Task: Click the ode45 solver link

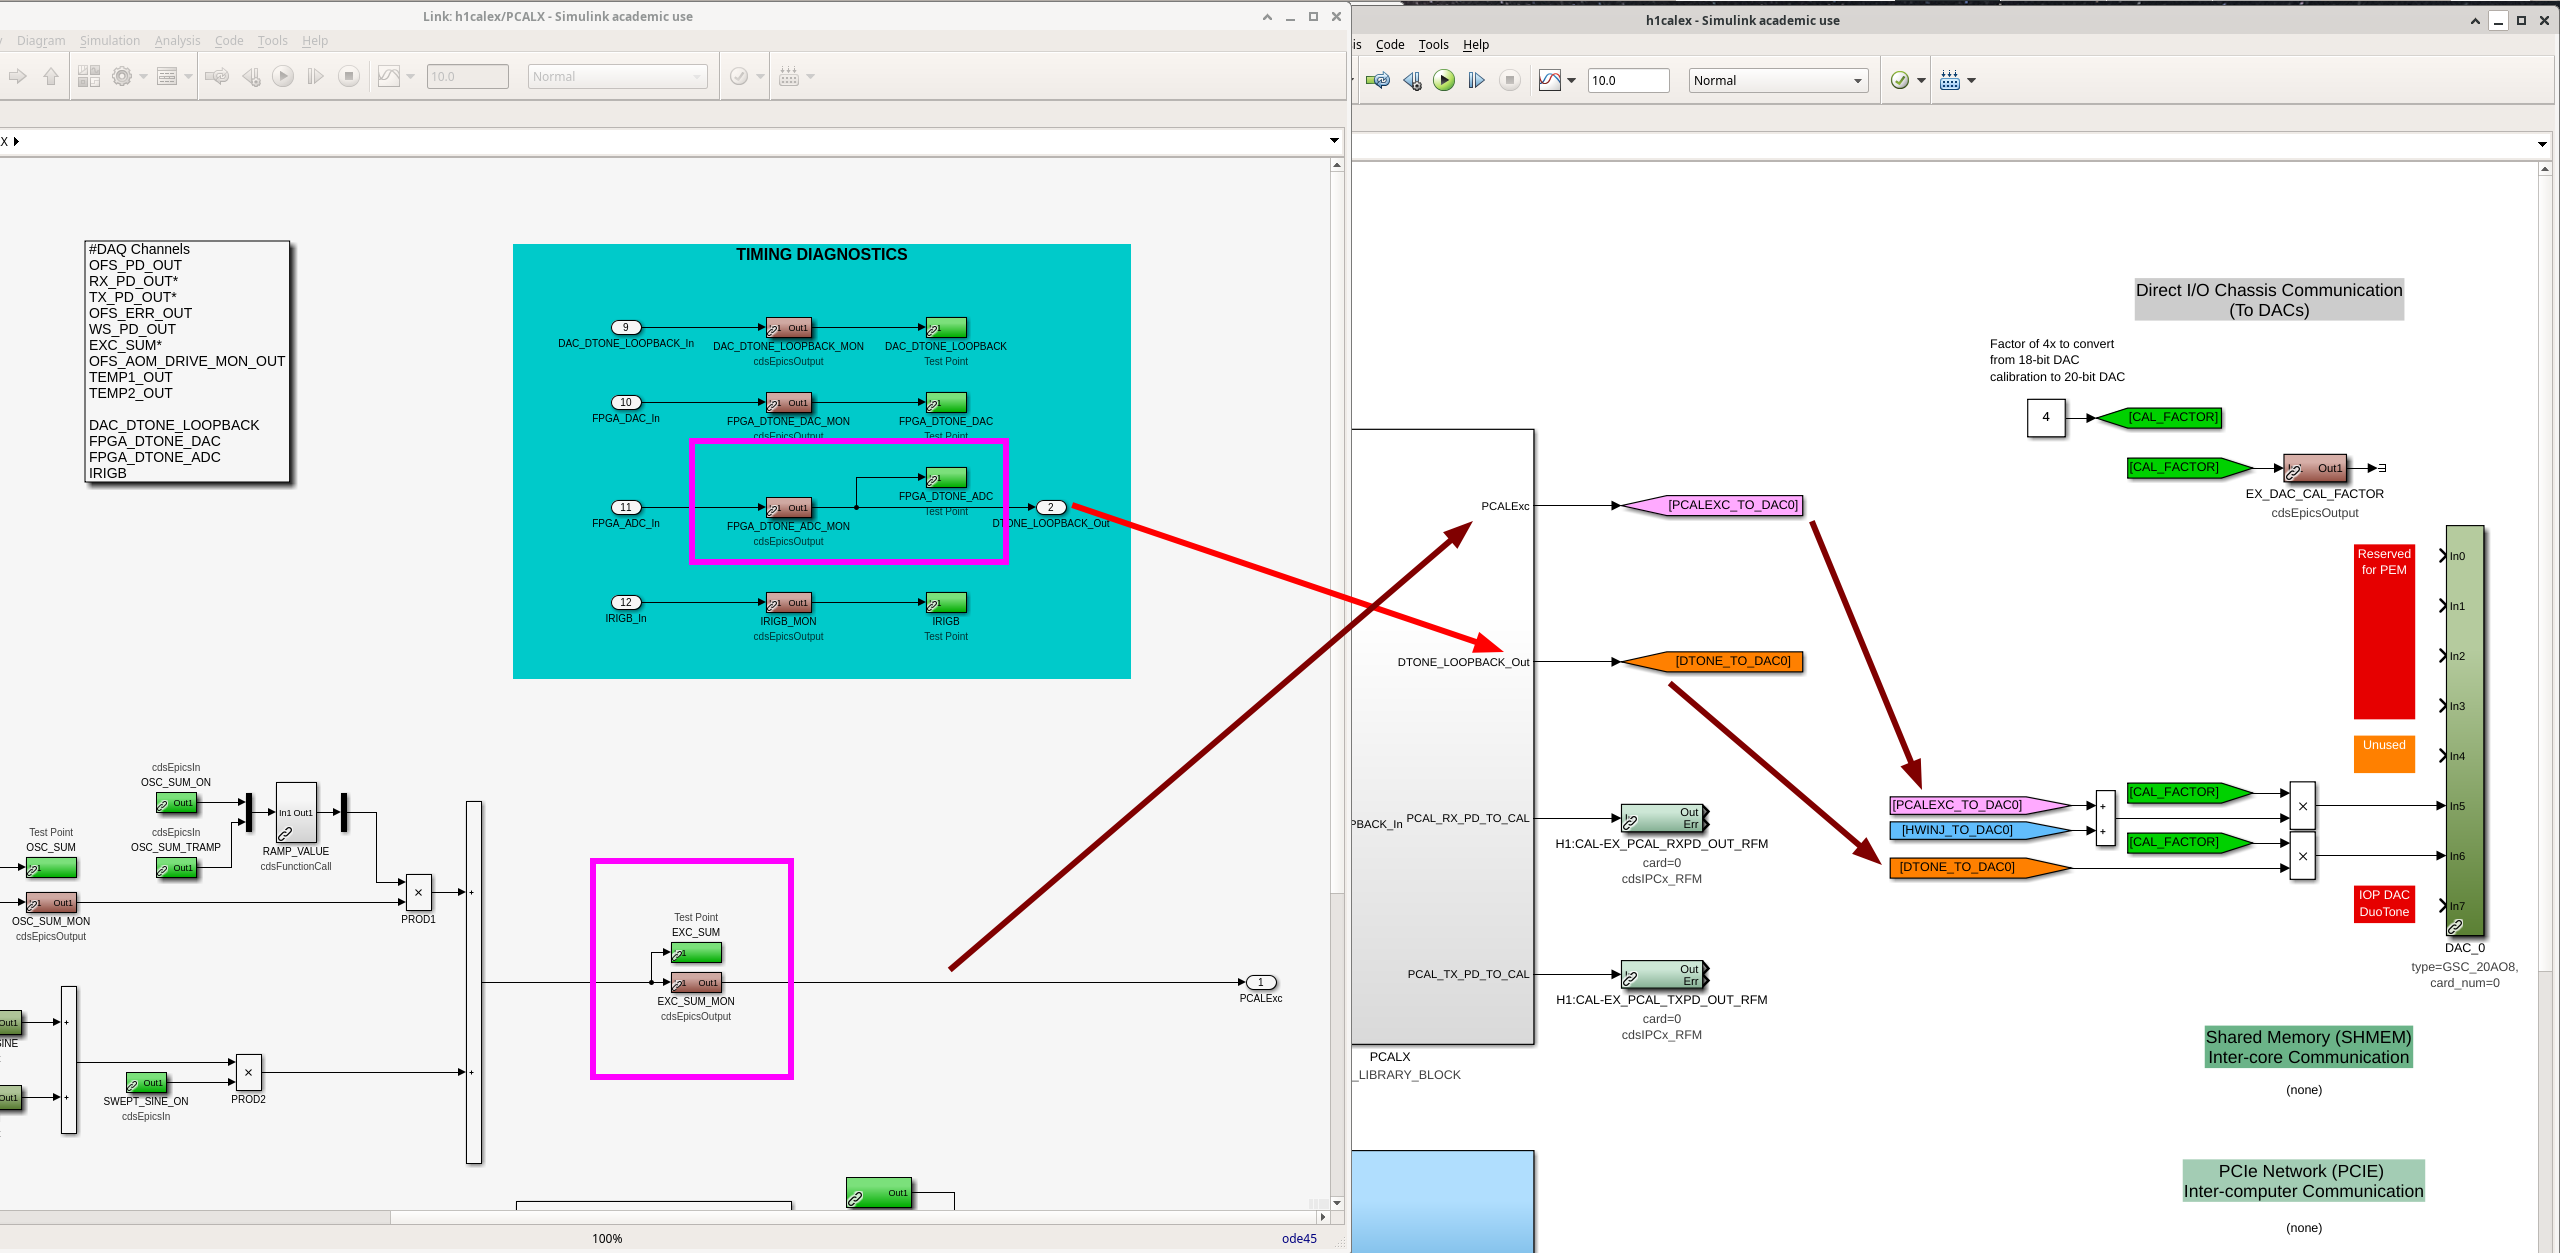Action: [1298, 1238]
